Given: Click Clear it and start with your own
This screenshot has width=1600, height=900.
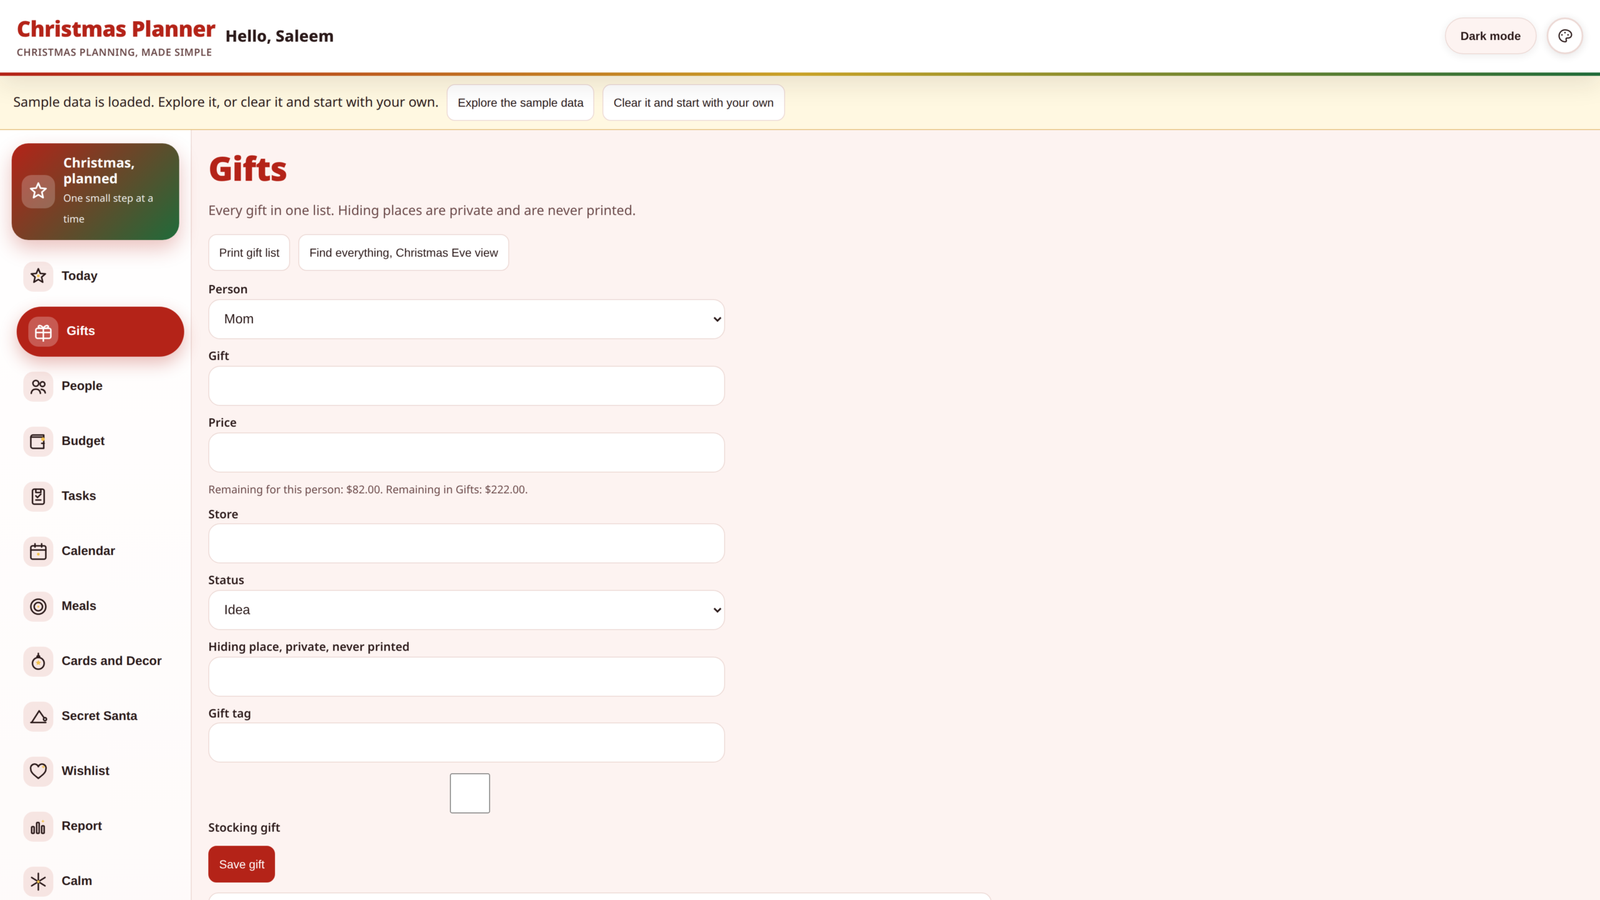Looking at the screenshot, I should tap(693, 103).
